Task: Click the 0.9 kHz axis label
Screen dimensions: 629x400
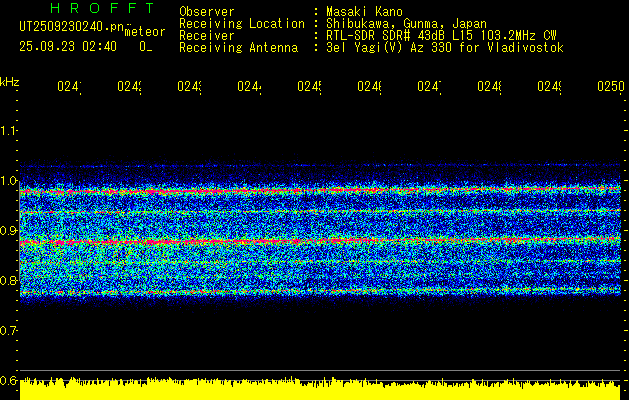Action: point(8,230)
